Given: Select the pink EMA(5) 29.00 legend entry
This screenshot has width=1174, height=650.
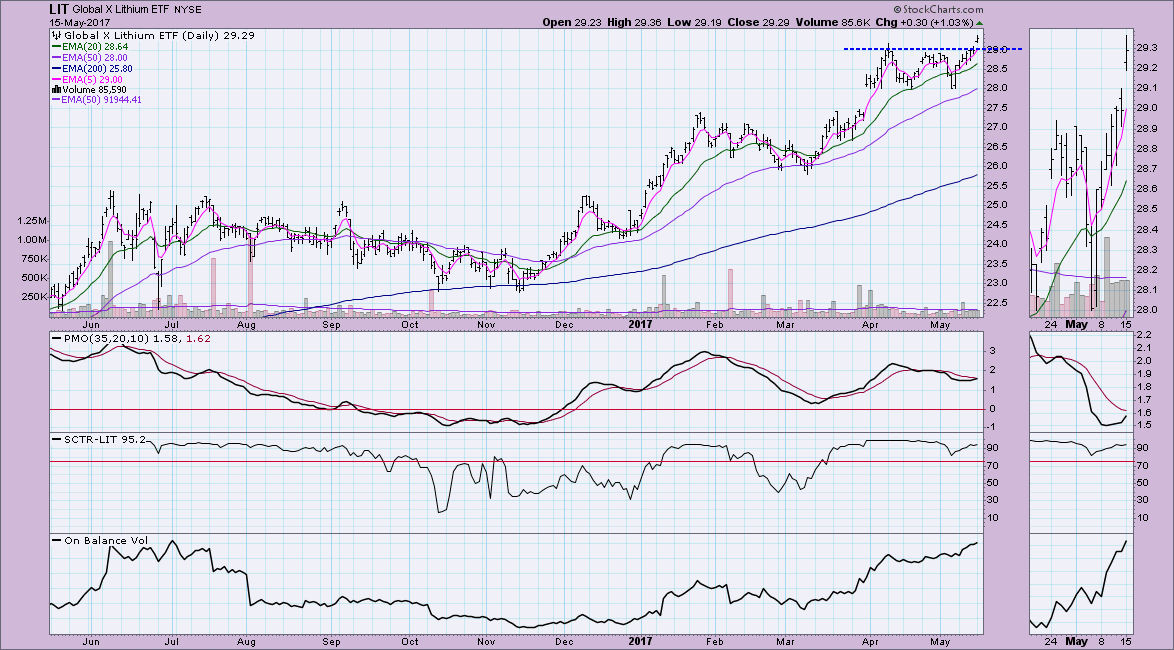Looking at the screenshot, I should point(90,78).
